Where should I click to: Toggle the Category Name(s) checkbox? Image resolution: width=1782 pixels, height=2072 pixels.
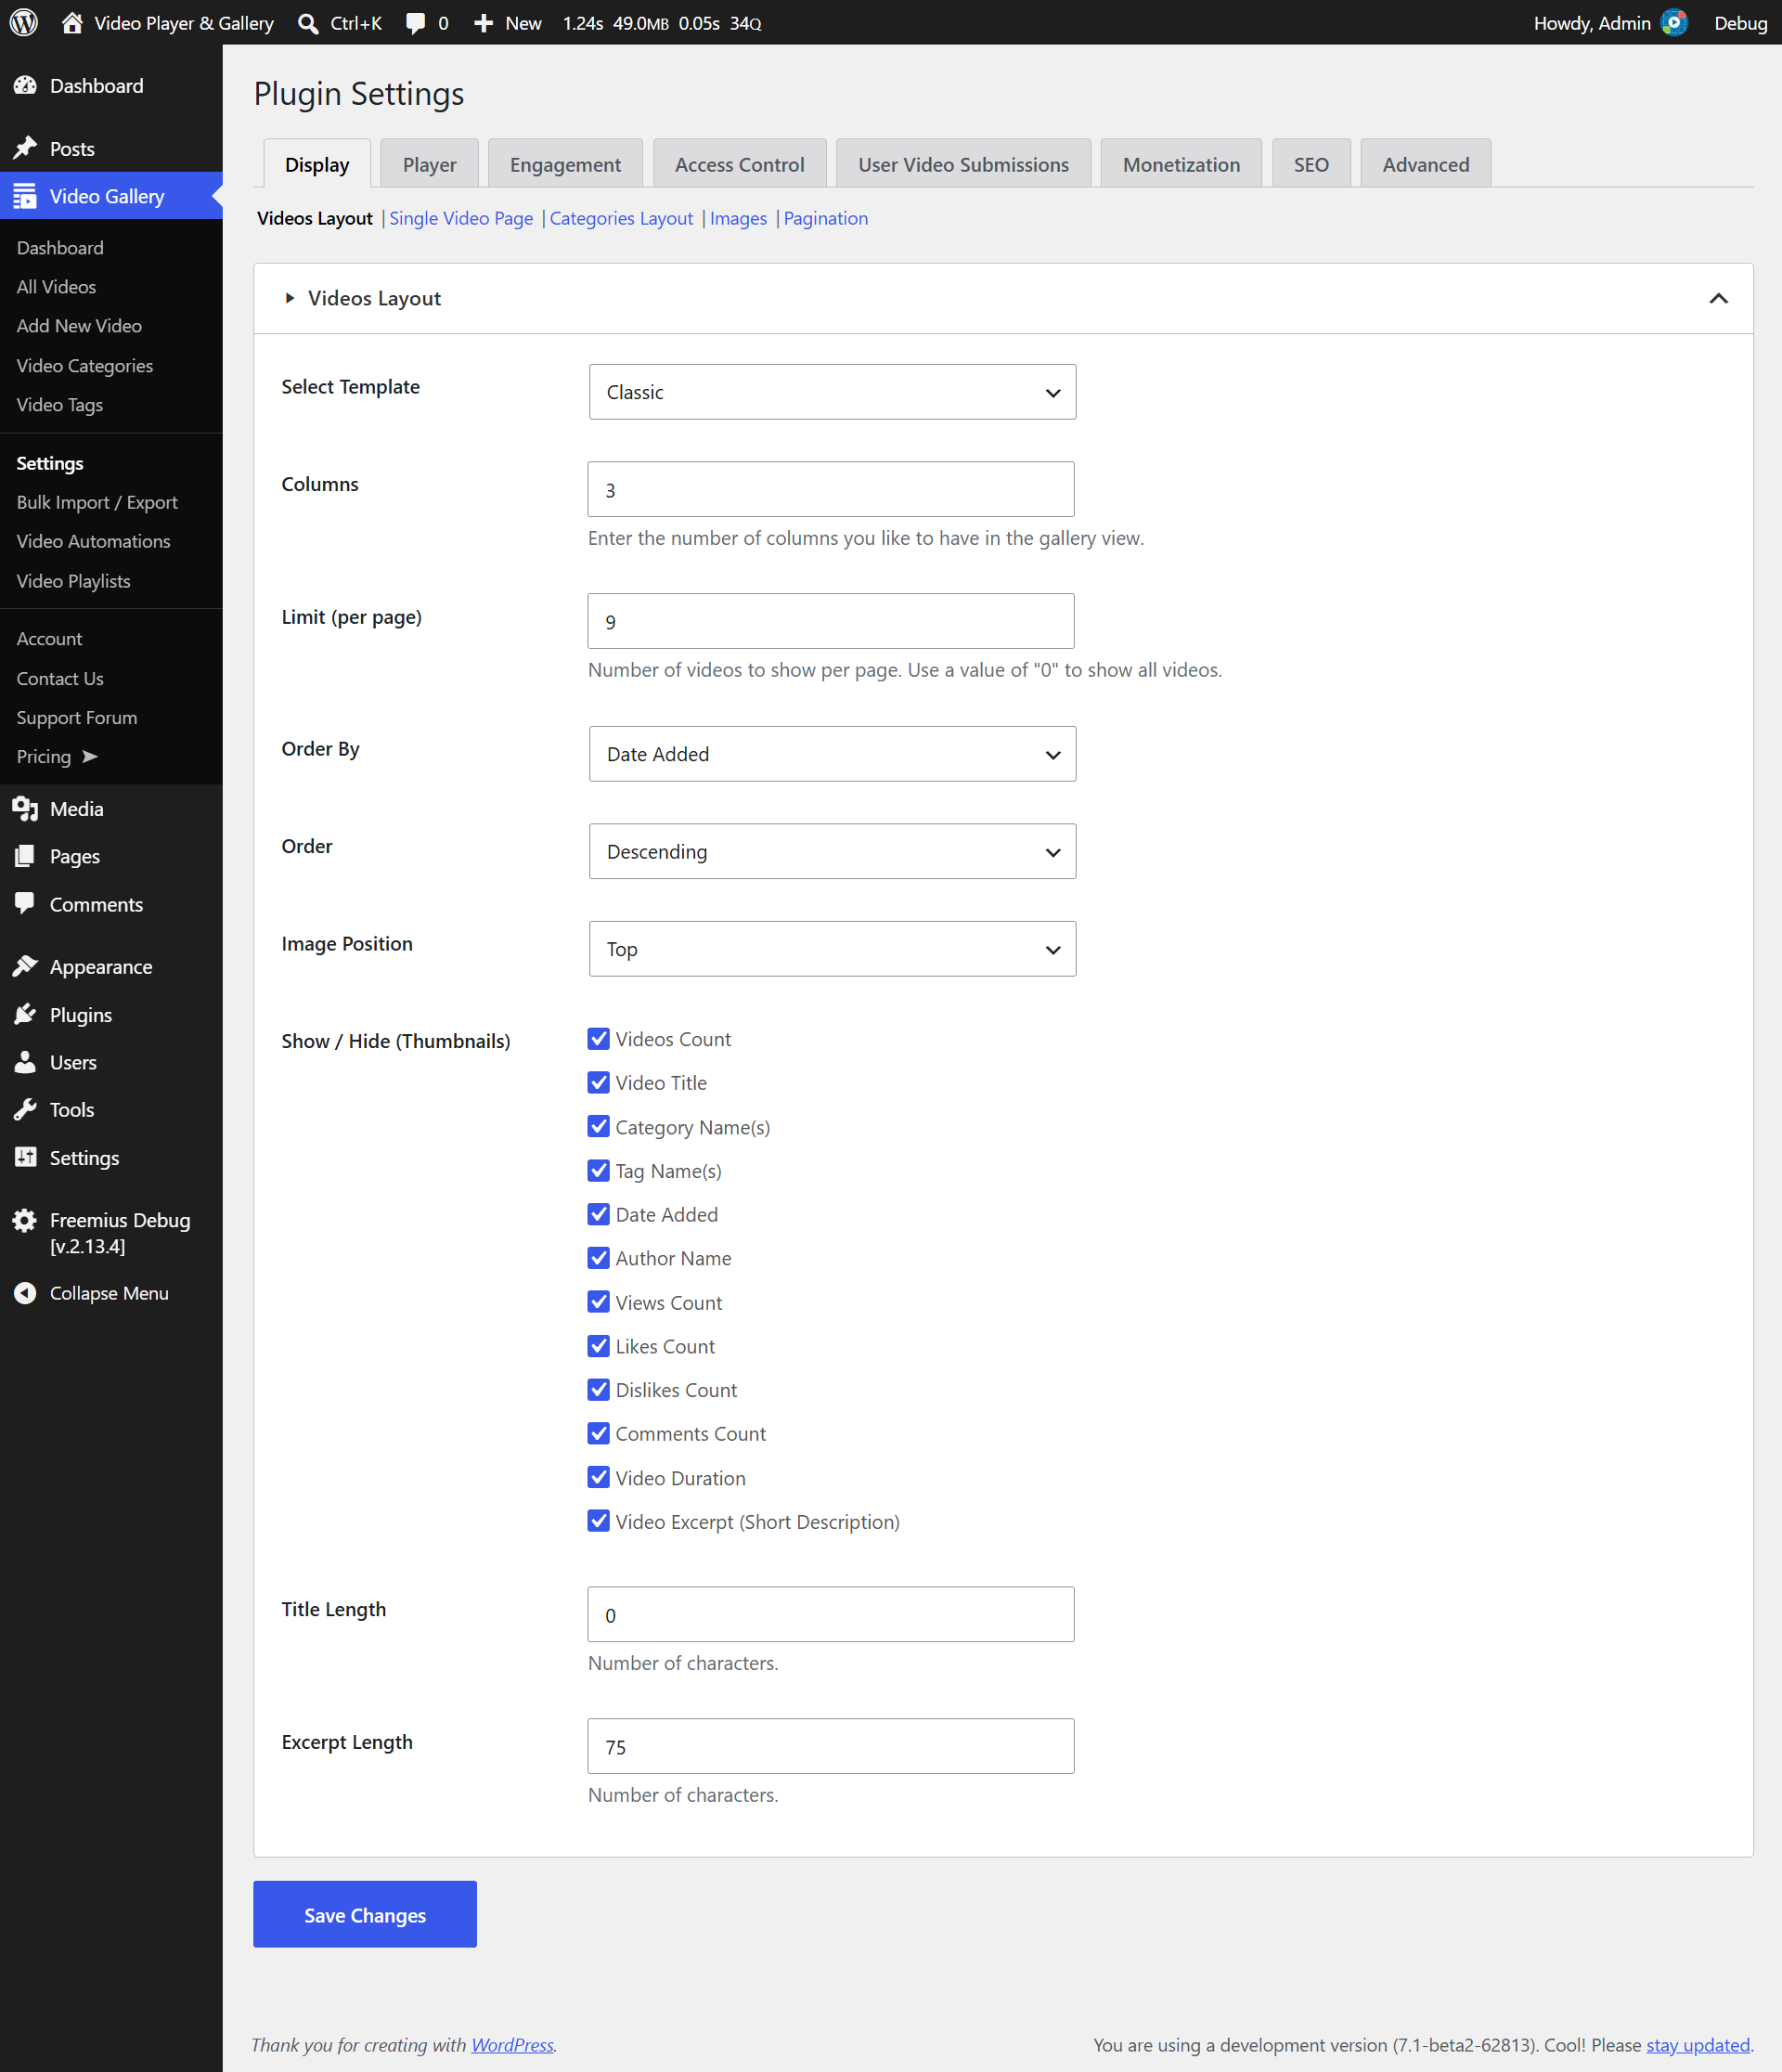598,1127
